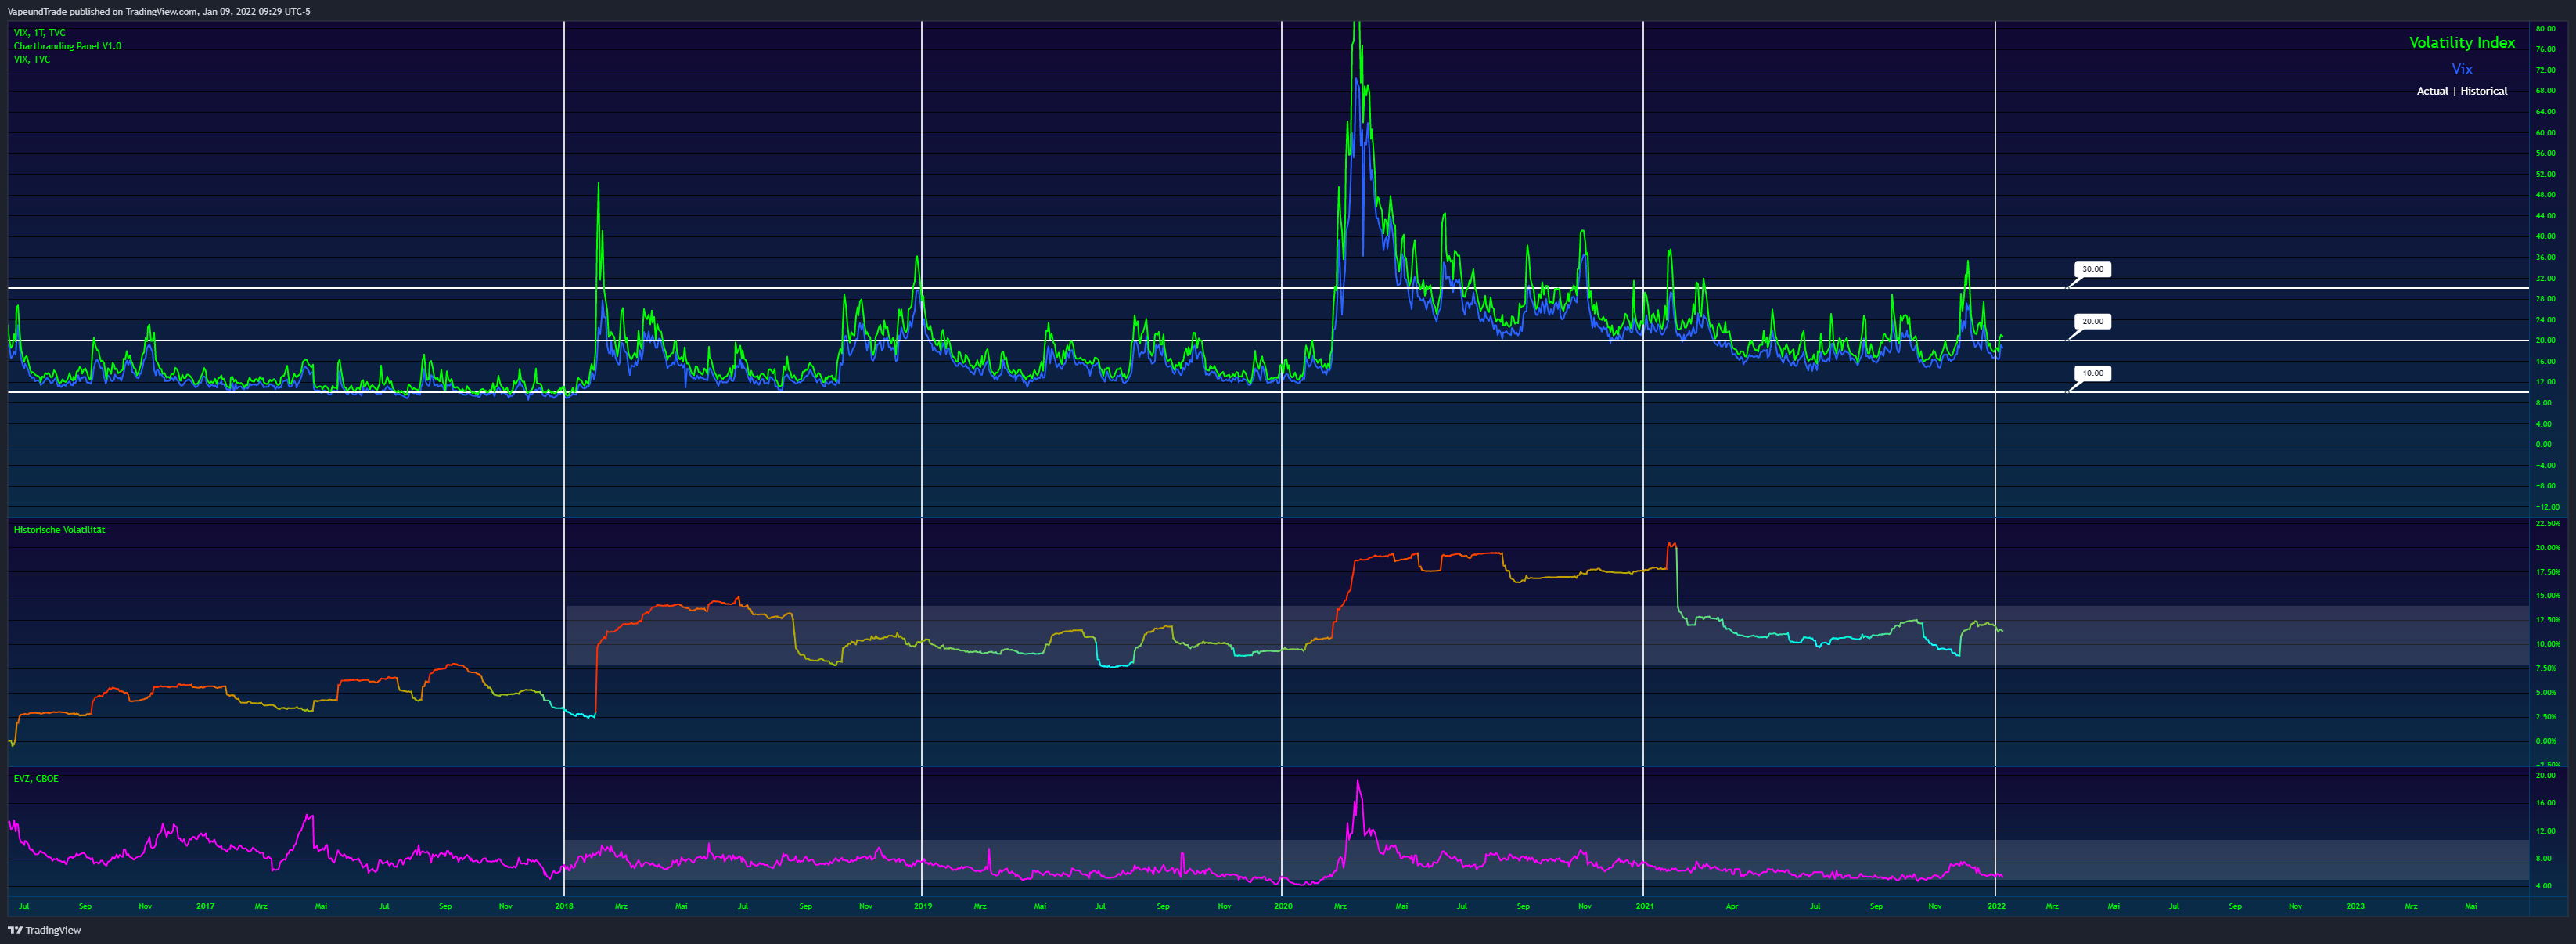Click the 'Apr' label on time axis
Image resolution: width=2576 pixels, height=944 pixels.
[1732, 906]
